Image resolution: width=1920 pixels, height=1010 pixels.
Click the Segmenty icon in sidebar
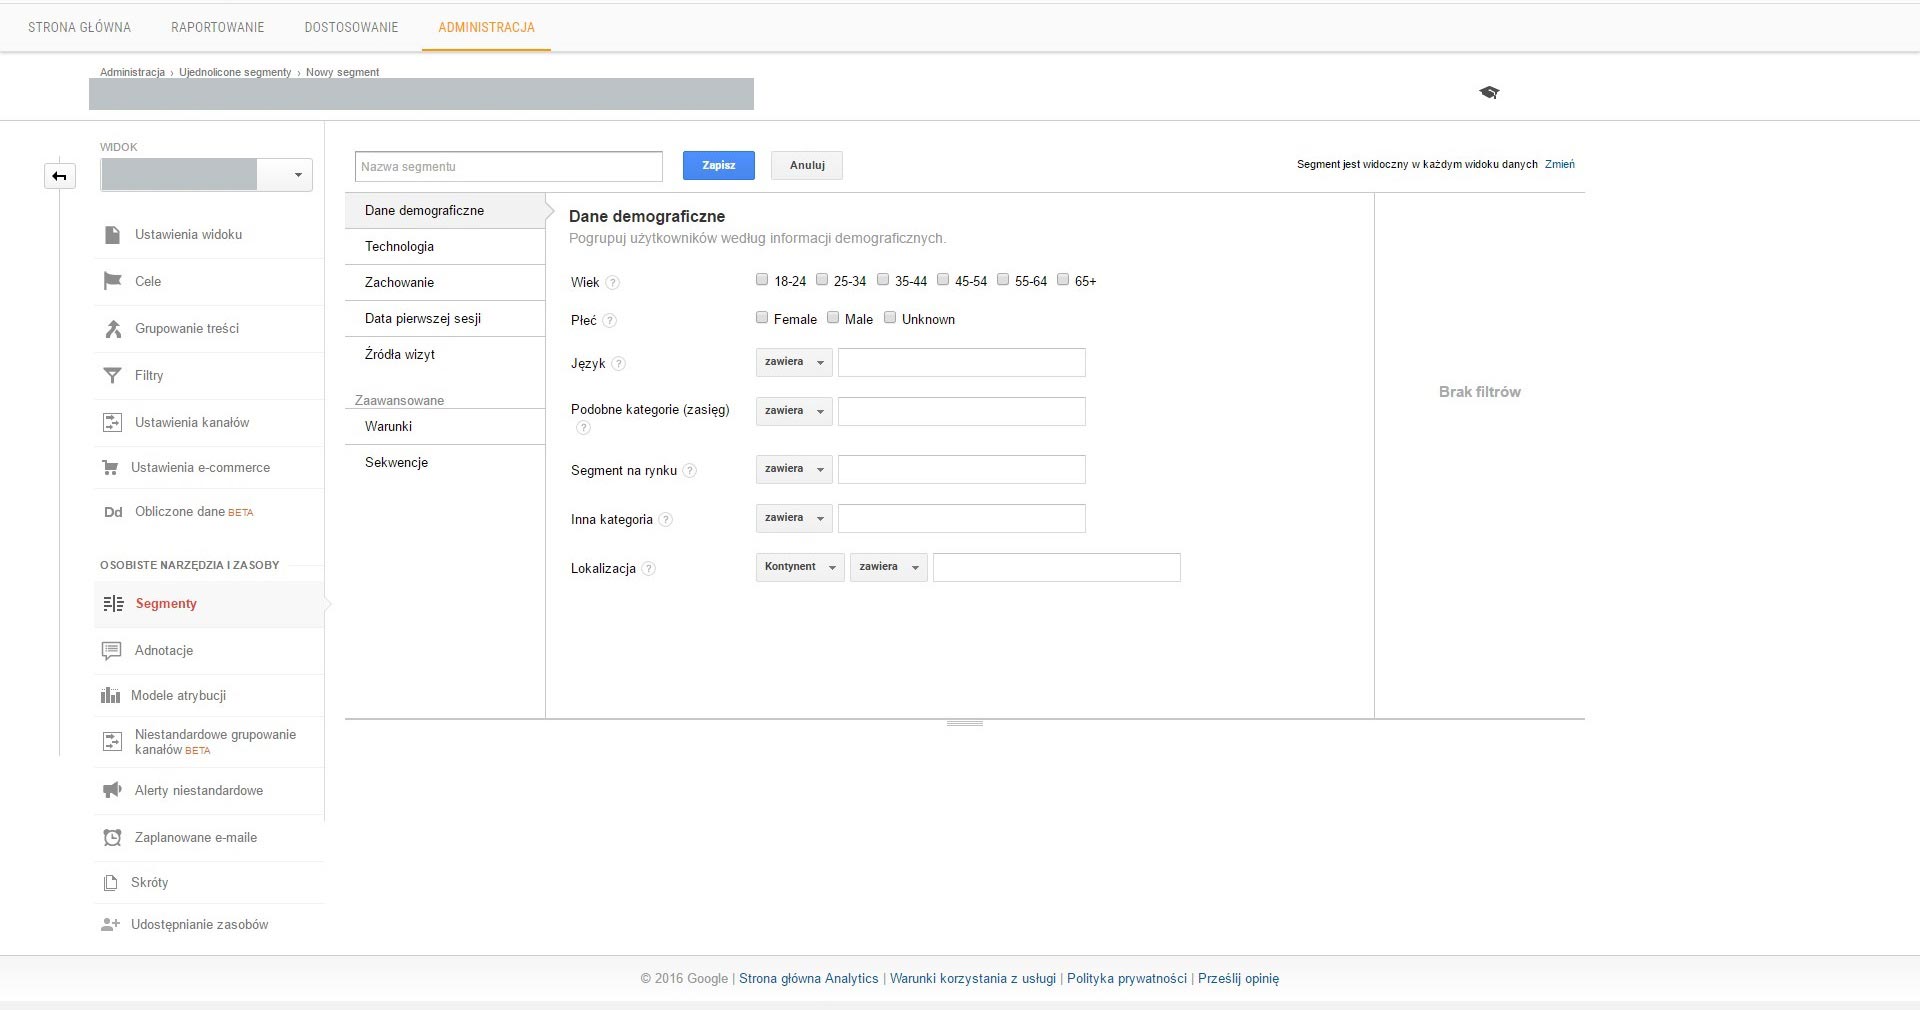click(114, 604)
